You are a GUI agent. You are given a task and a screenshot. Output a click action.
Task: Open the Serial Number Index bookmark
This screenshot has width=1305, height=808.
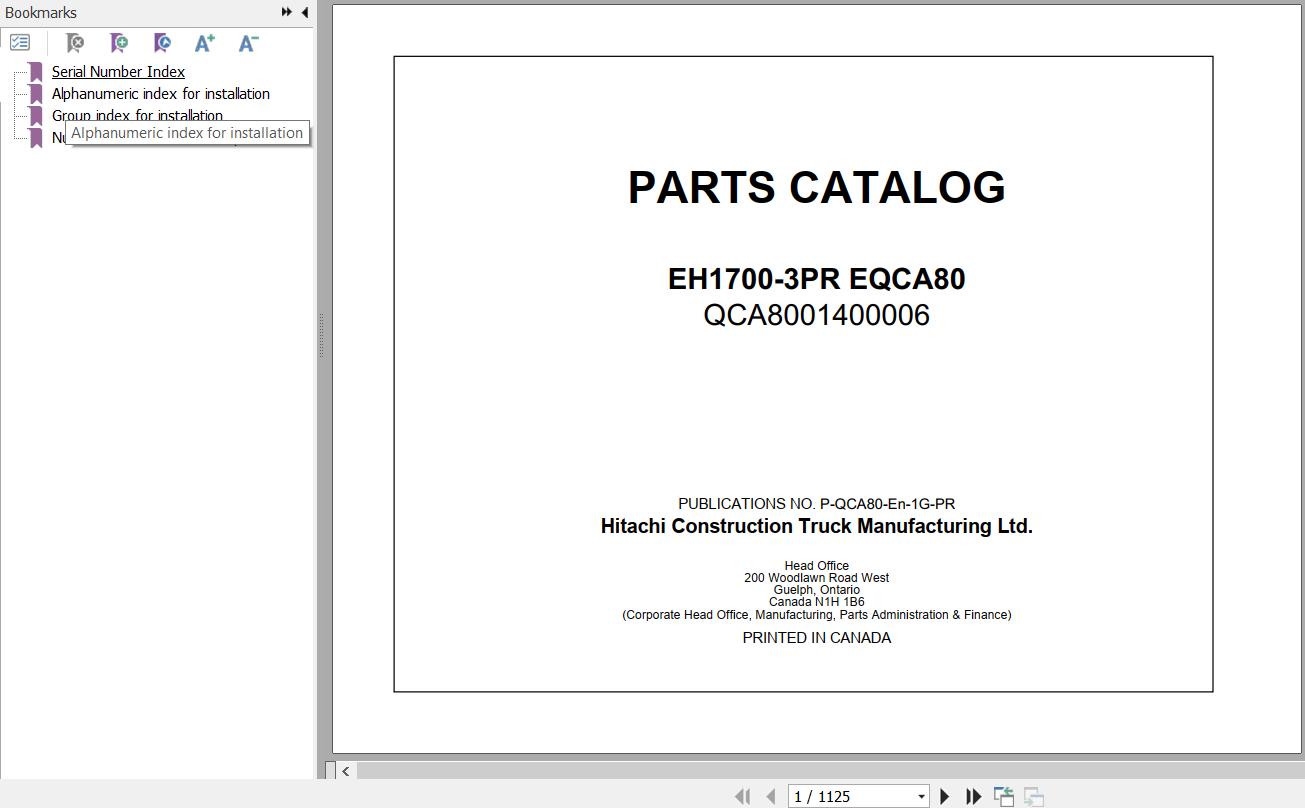pos(118,72)
